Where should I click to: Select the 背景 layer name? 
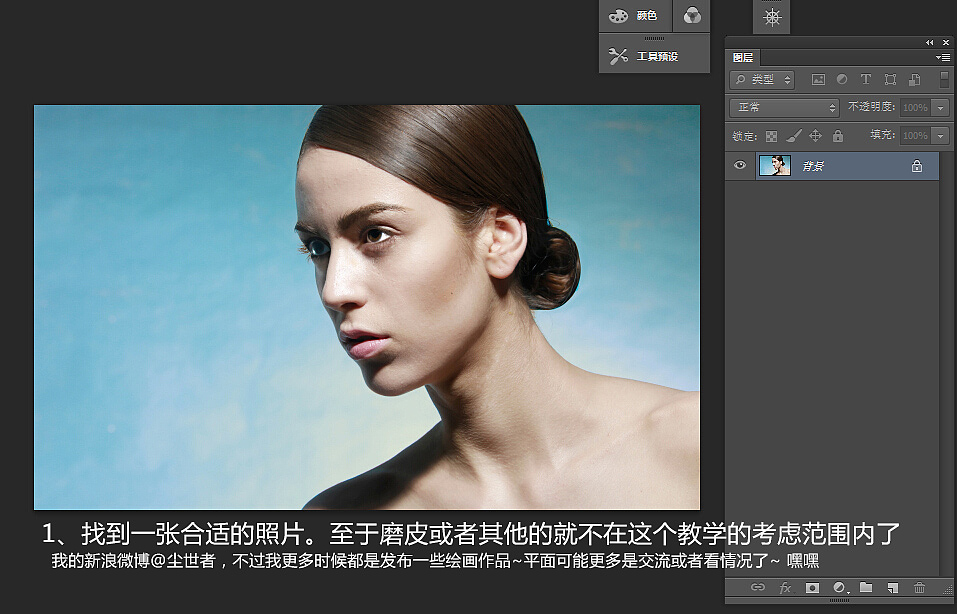pyautogui.click(x=812, y=166)
